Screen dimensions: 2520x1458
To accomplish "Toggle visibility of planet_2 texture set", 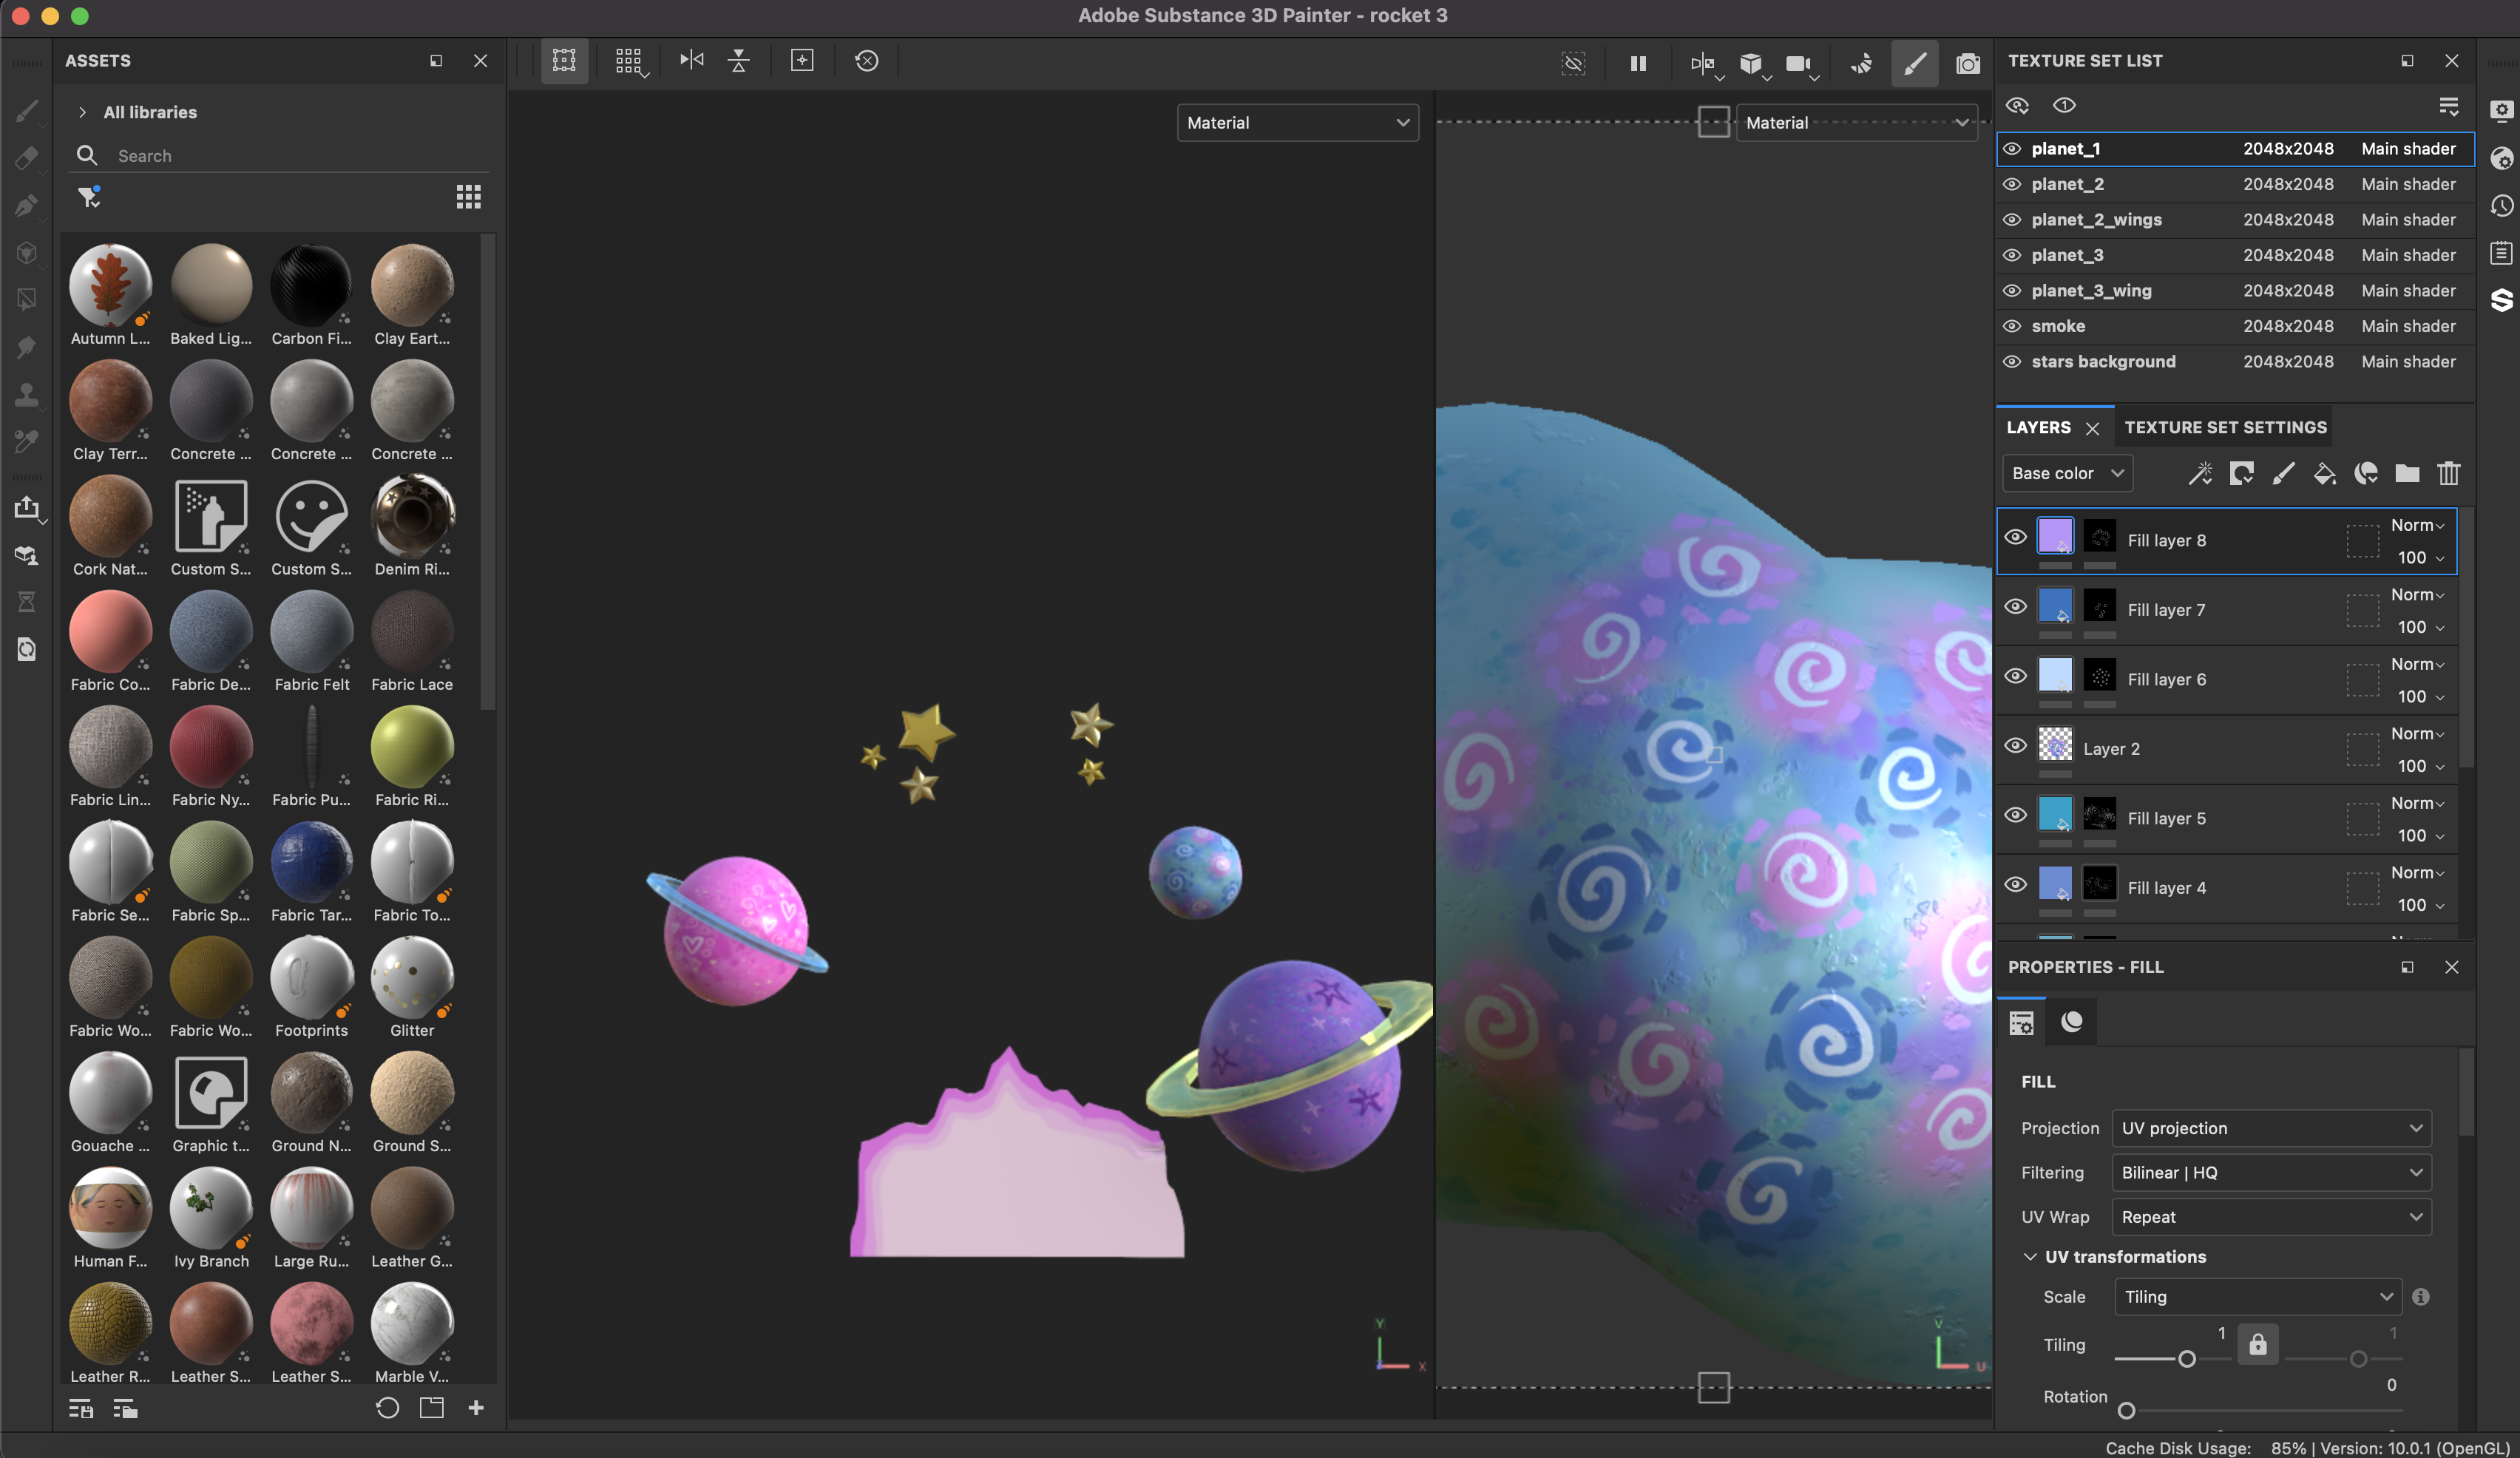I will tap(2012, 184).
